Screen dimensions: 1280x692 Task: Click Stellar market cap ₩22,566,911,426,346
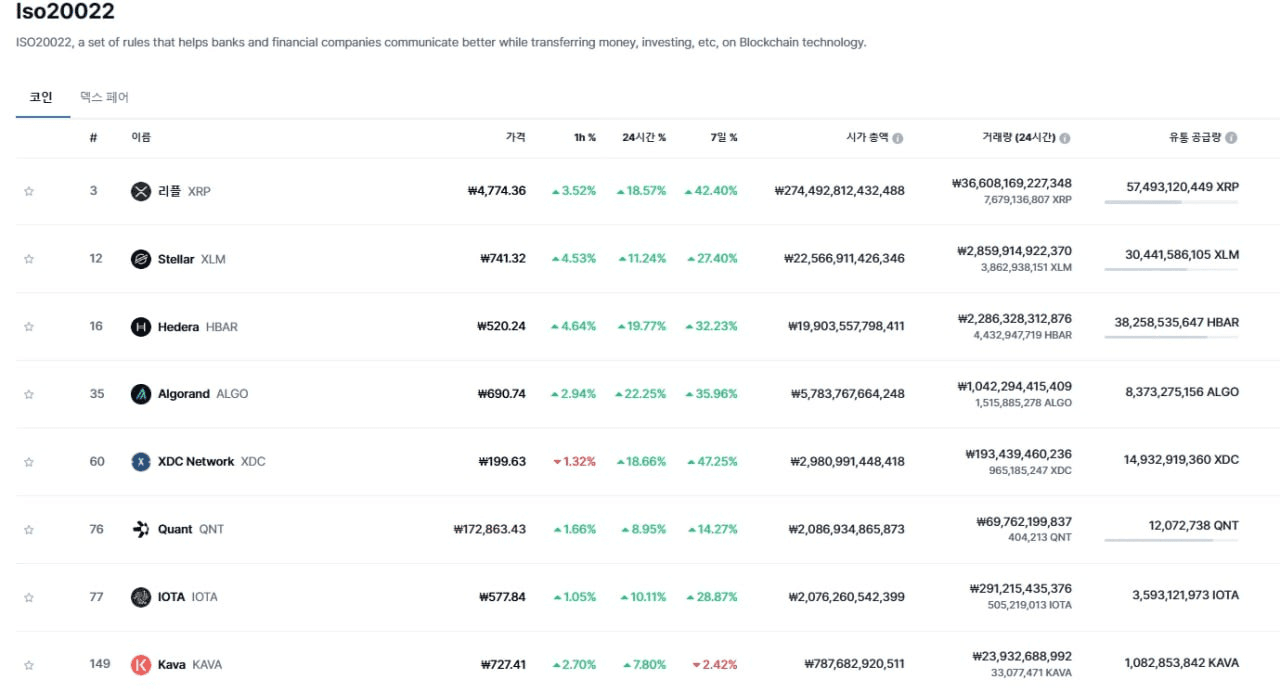pyautogui.click(x=844, y=259)
